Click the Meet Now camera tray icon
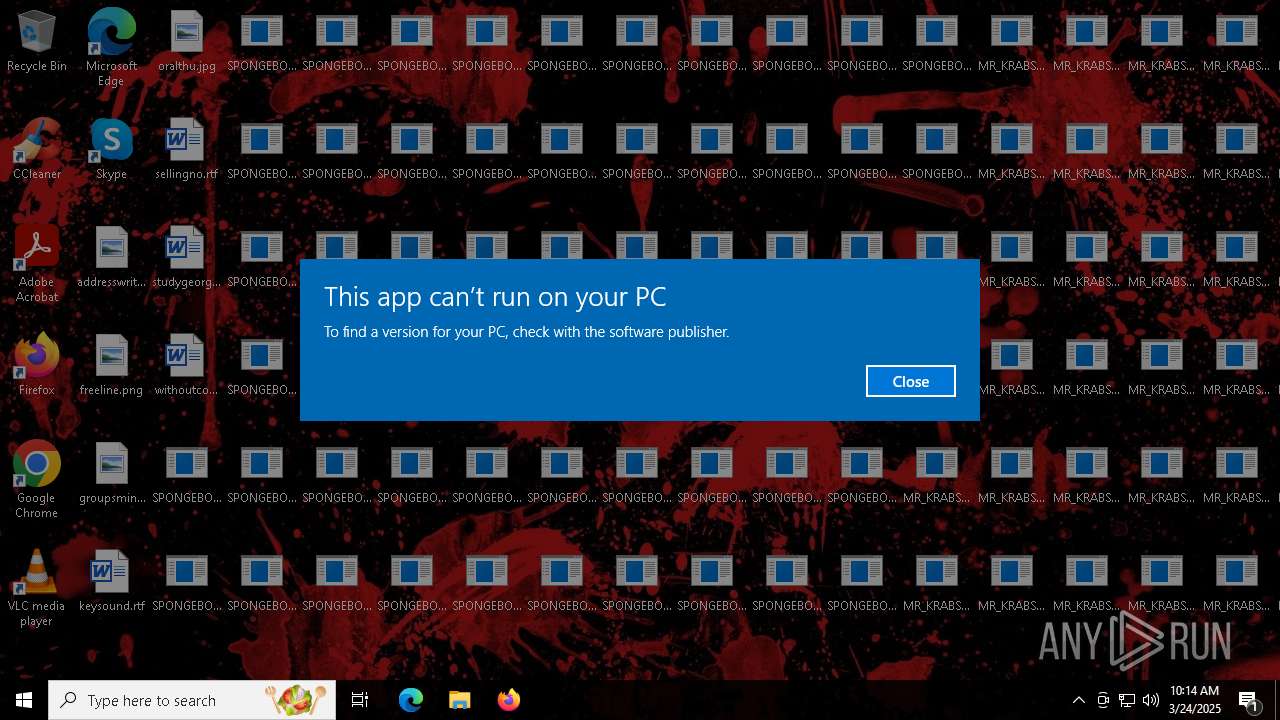The width and height of the screenshot is (1280, 720). click(1103, 700)
